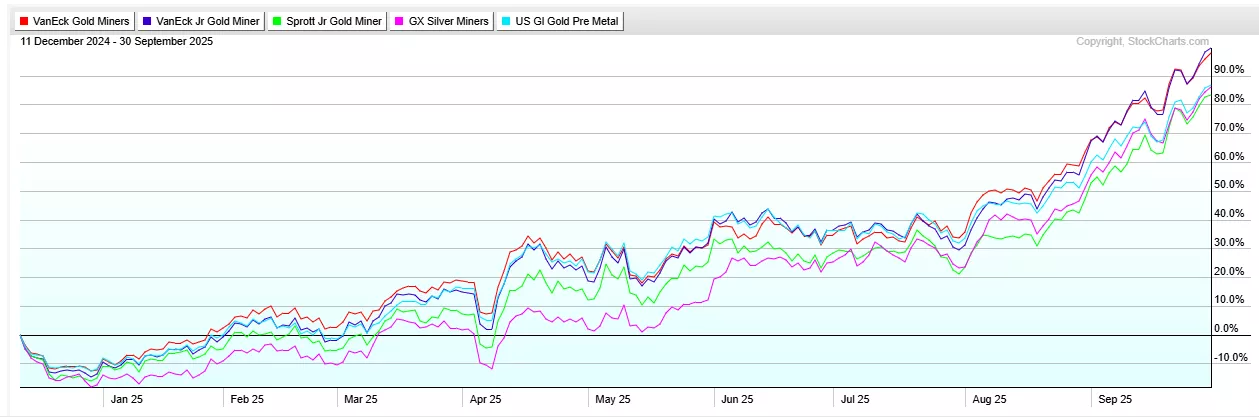Select the -10.0% y-axis label
This screenshot has height=417, width=1259.
(x=1229, y=358)
